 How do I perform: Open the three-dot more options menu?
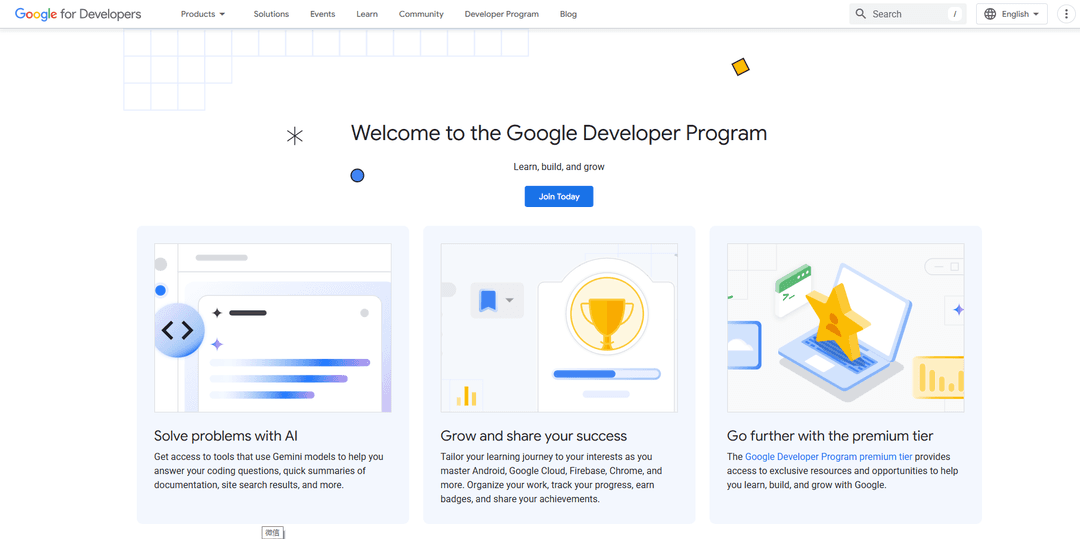[x=1066, y=14]
